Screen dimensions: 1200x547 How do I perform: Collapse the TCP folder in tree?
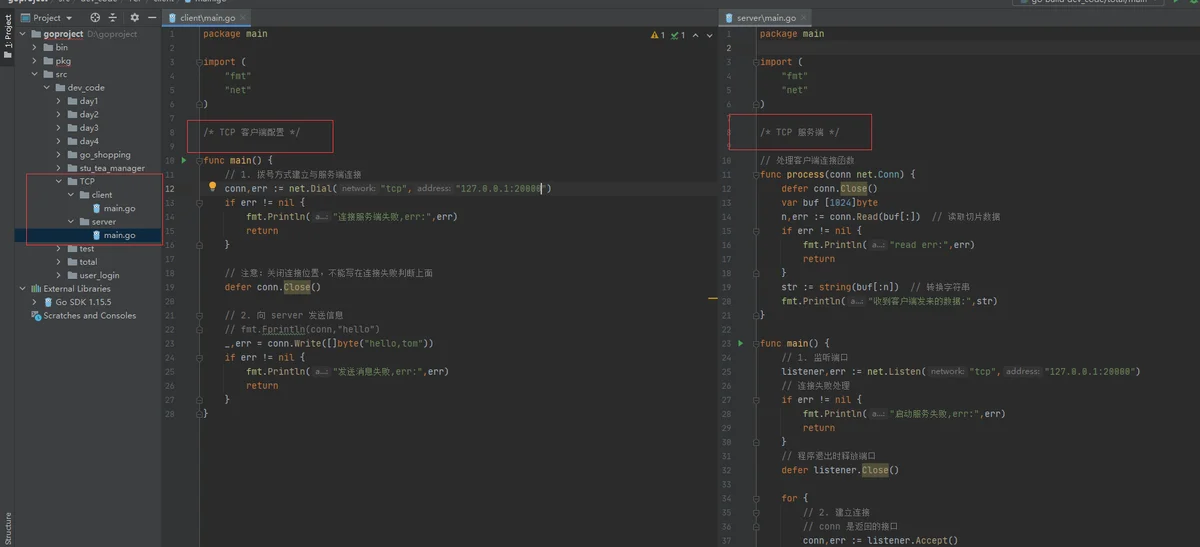[59, 181]
